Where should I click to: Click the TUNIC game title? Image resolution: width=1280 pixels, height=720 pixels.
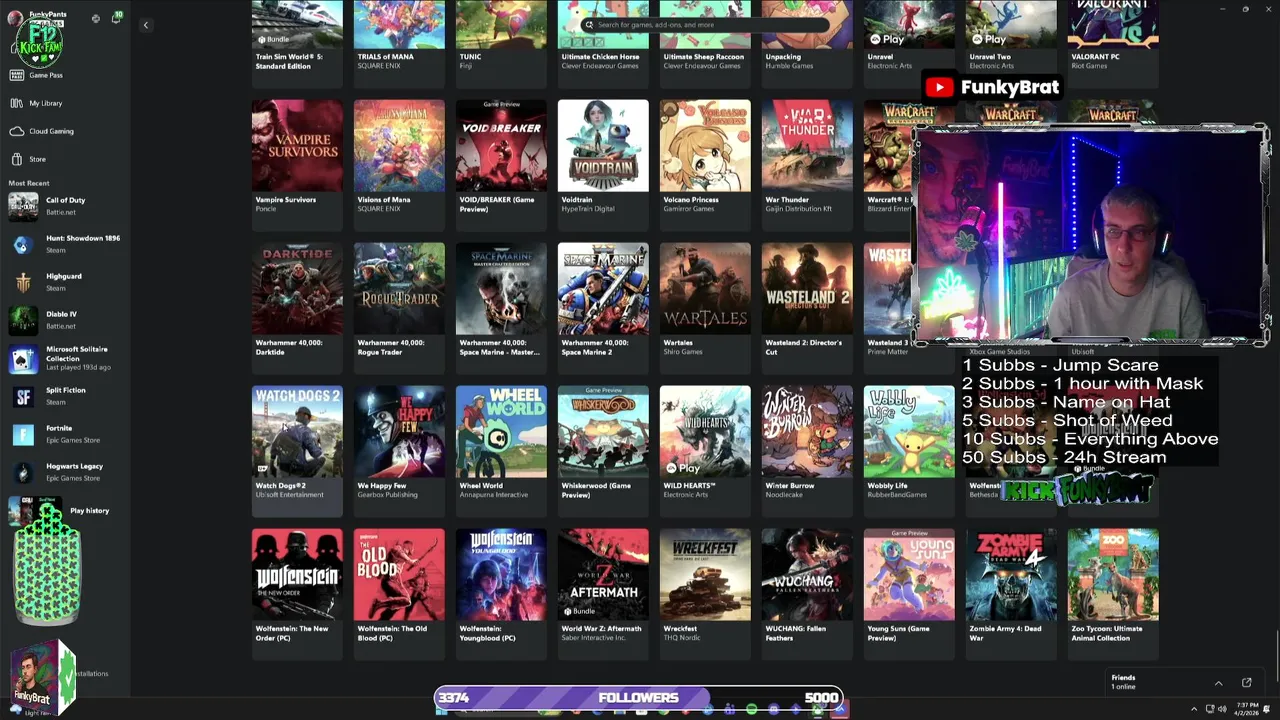pyautogui.click(x=470, y=57)
